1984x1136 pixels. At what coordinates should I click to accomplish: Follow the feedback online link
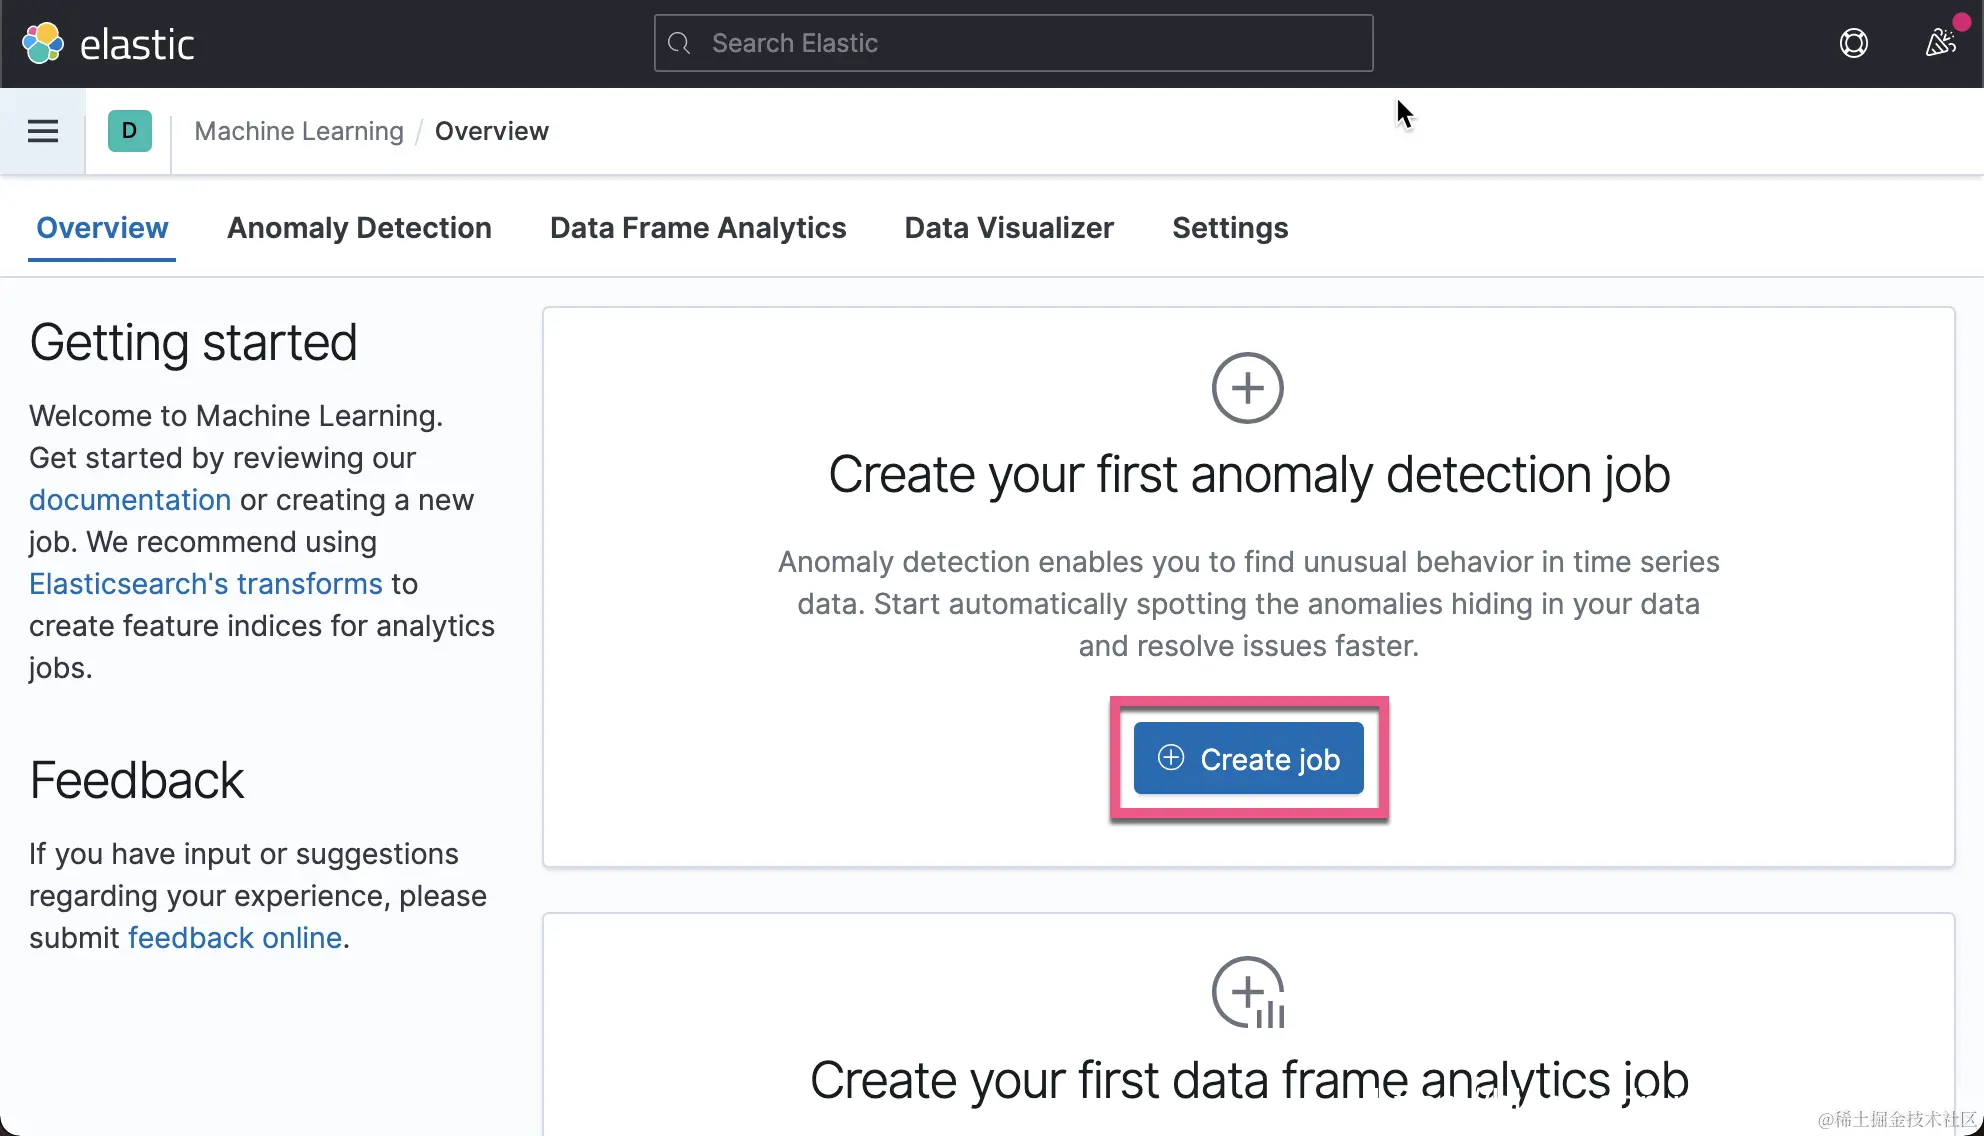[235, 938]
